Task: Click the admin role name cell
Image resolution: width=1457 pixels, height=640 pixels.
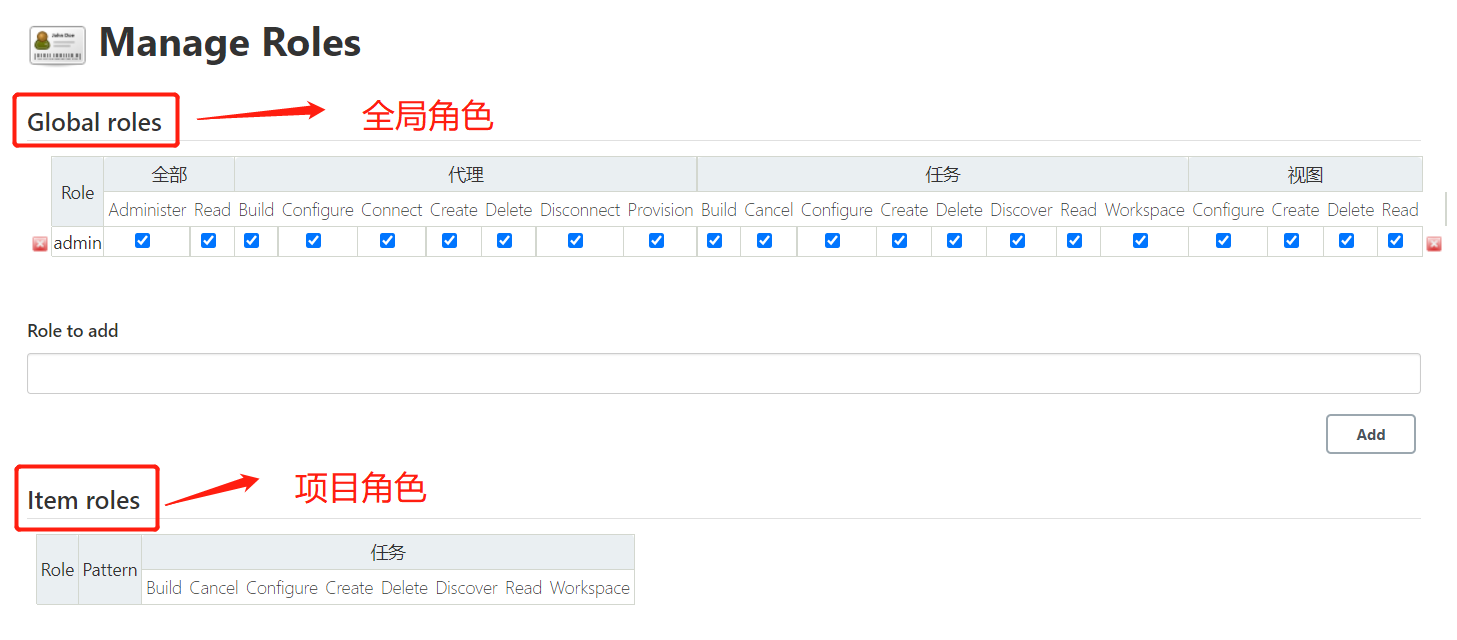Action: coord(77,242)
